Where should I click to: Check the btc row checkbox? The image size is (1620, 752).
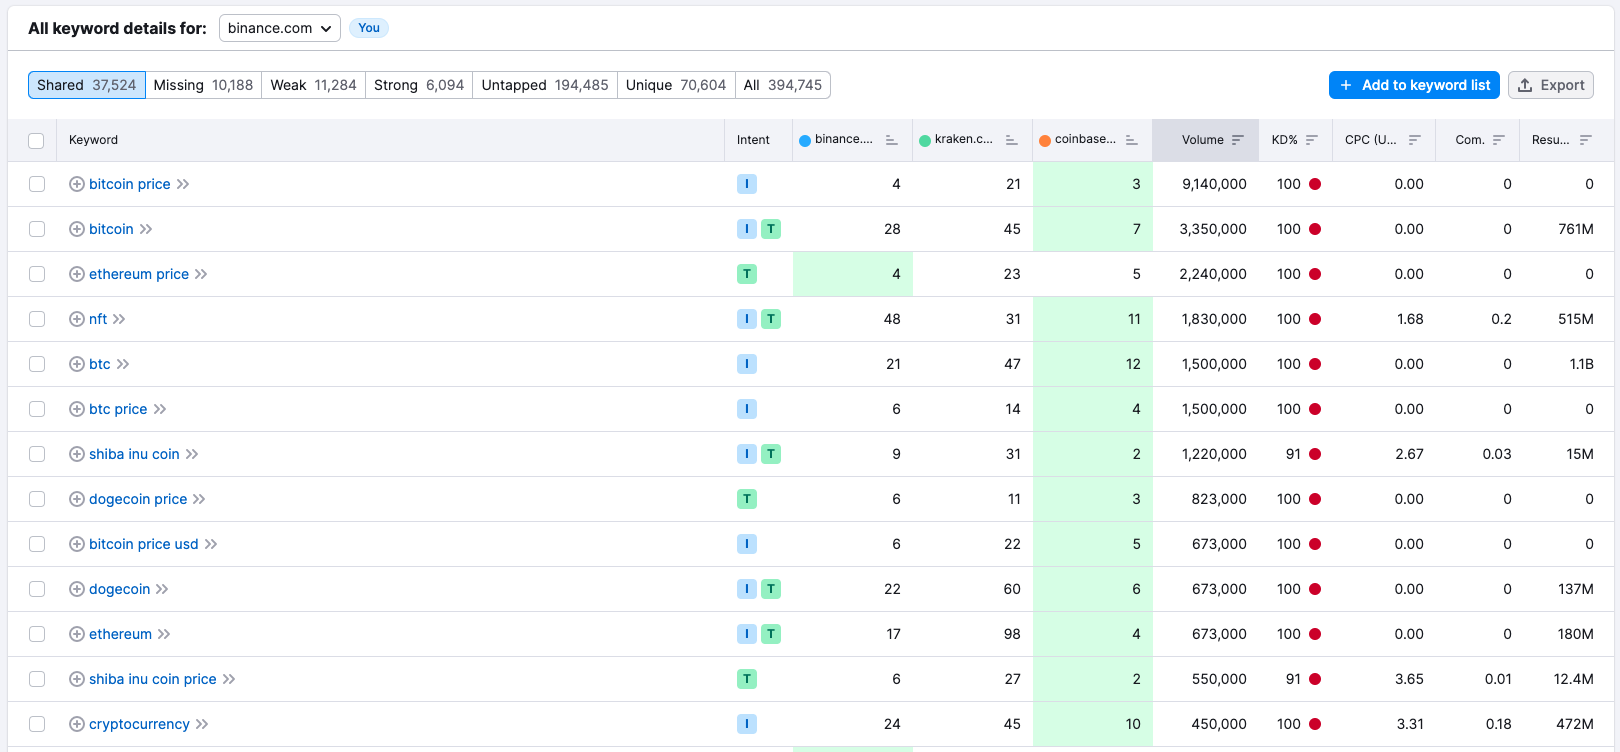[x=37, y=364]
